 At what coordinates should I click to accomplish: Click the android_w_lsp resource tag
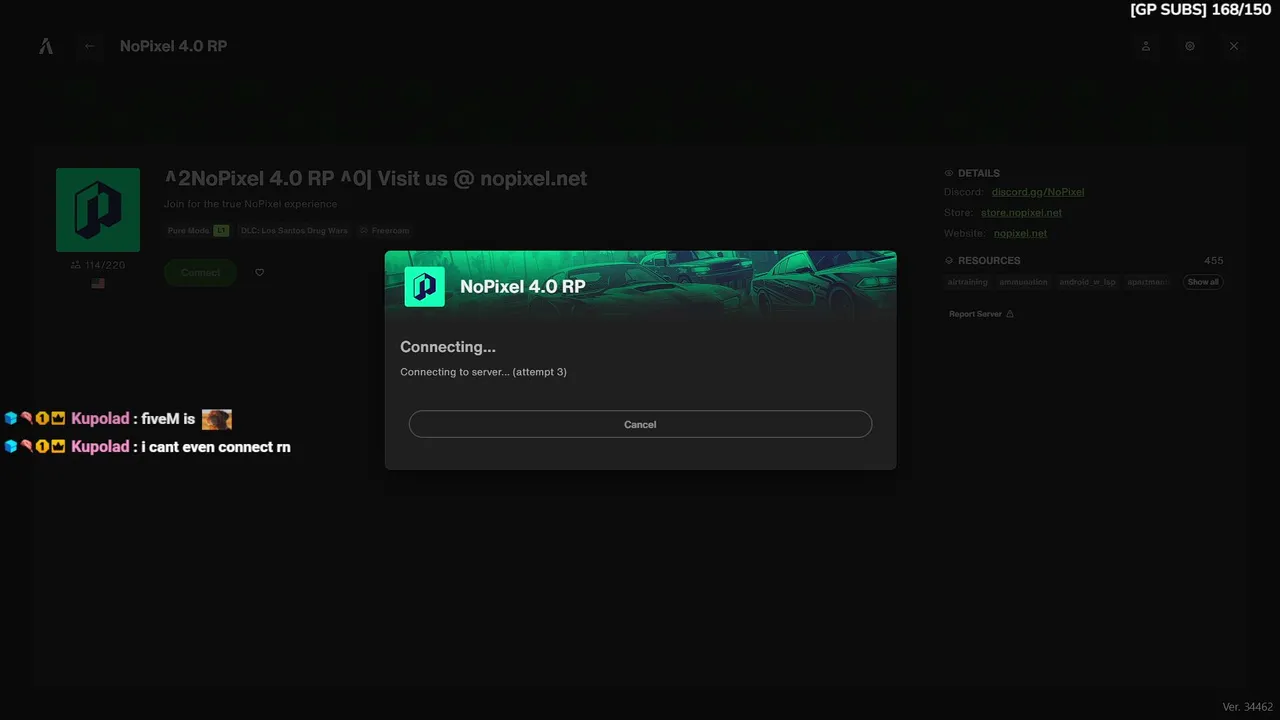pyautogui.click(x=1087, y=282)
